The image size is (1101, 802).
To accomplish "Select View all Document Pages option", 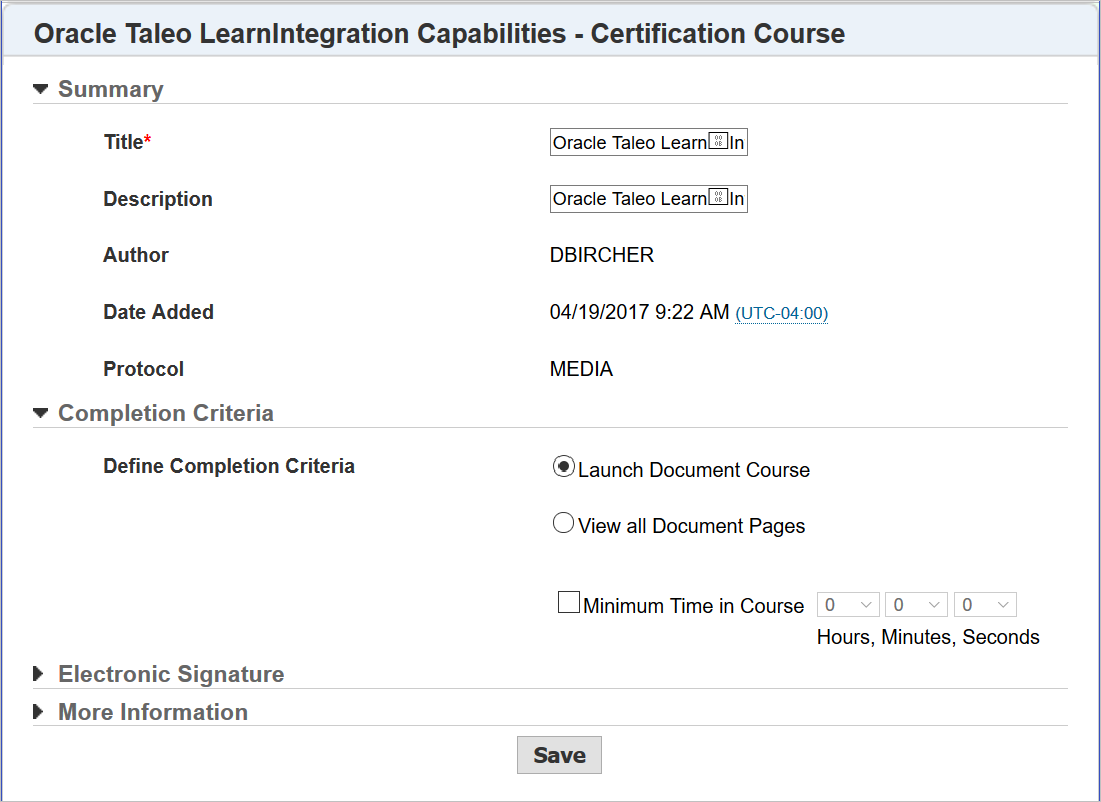I will [564, 523].
